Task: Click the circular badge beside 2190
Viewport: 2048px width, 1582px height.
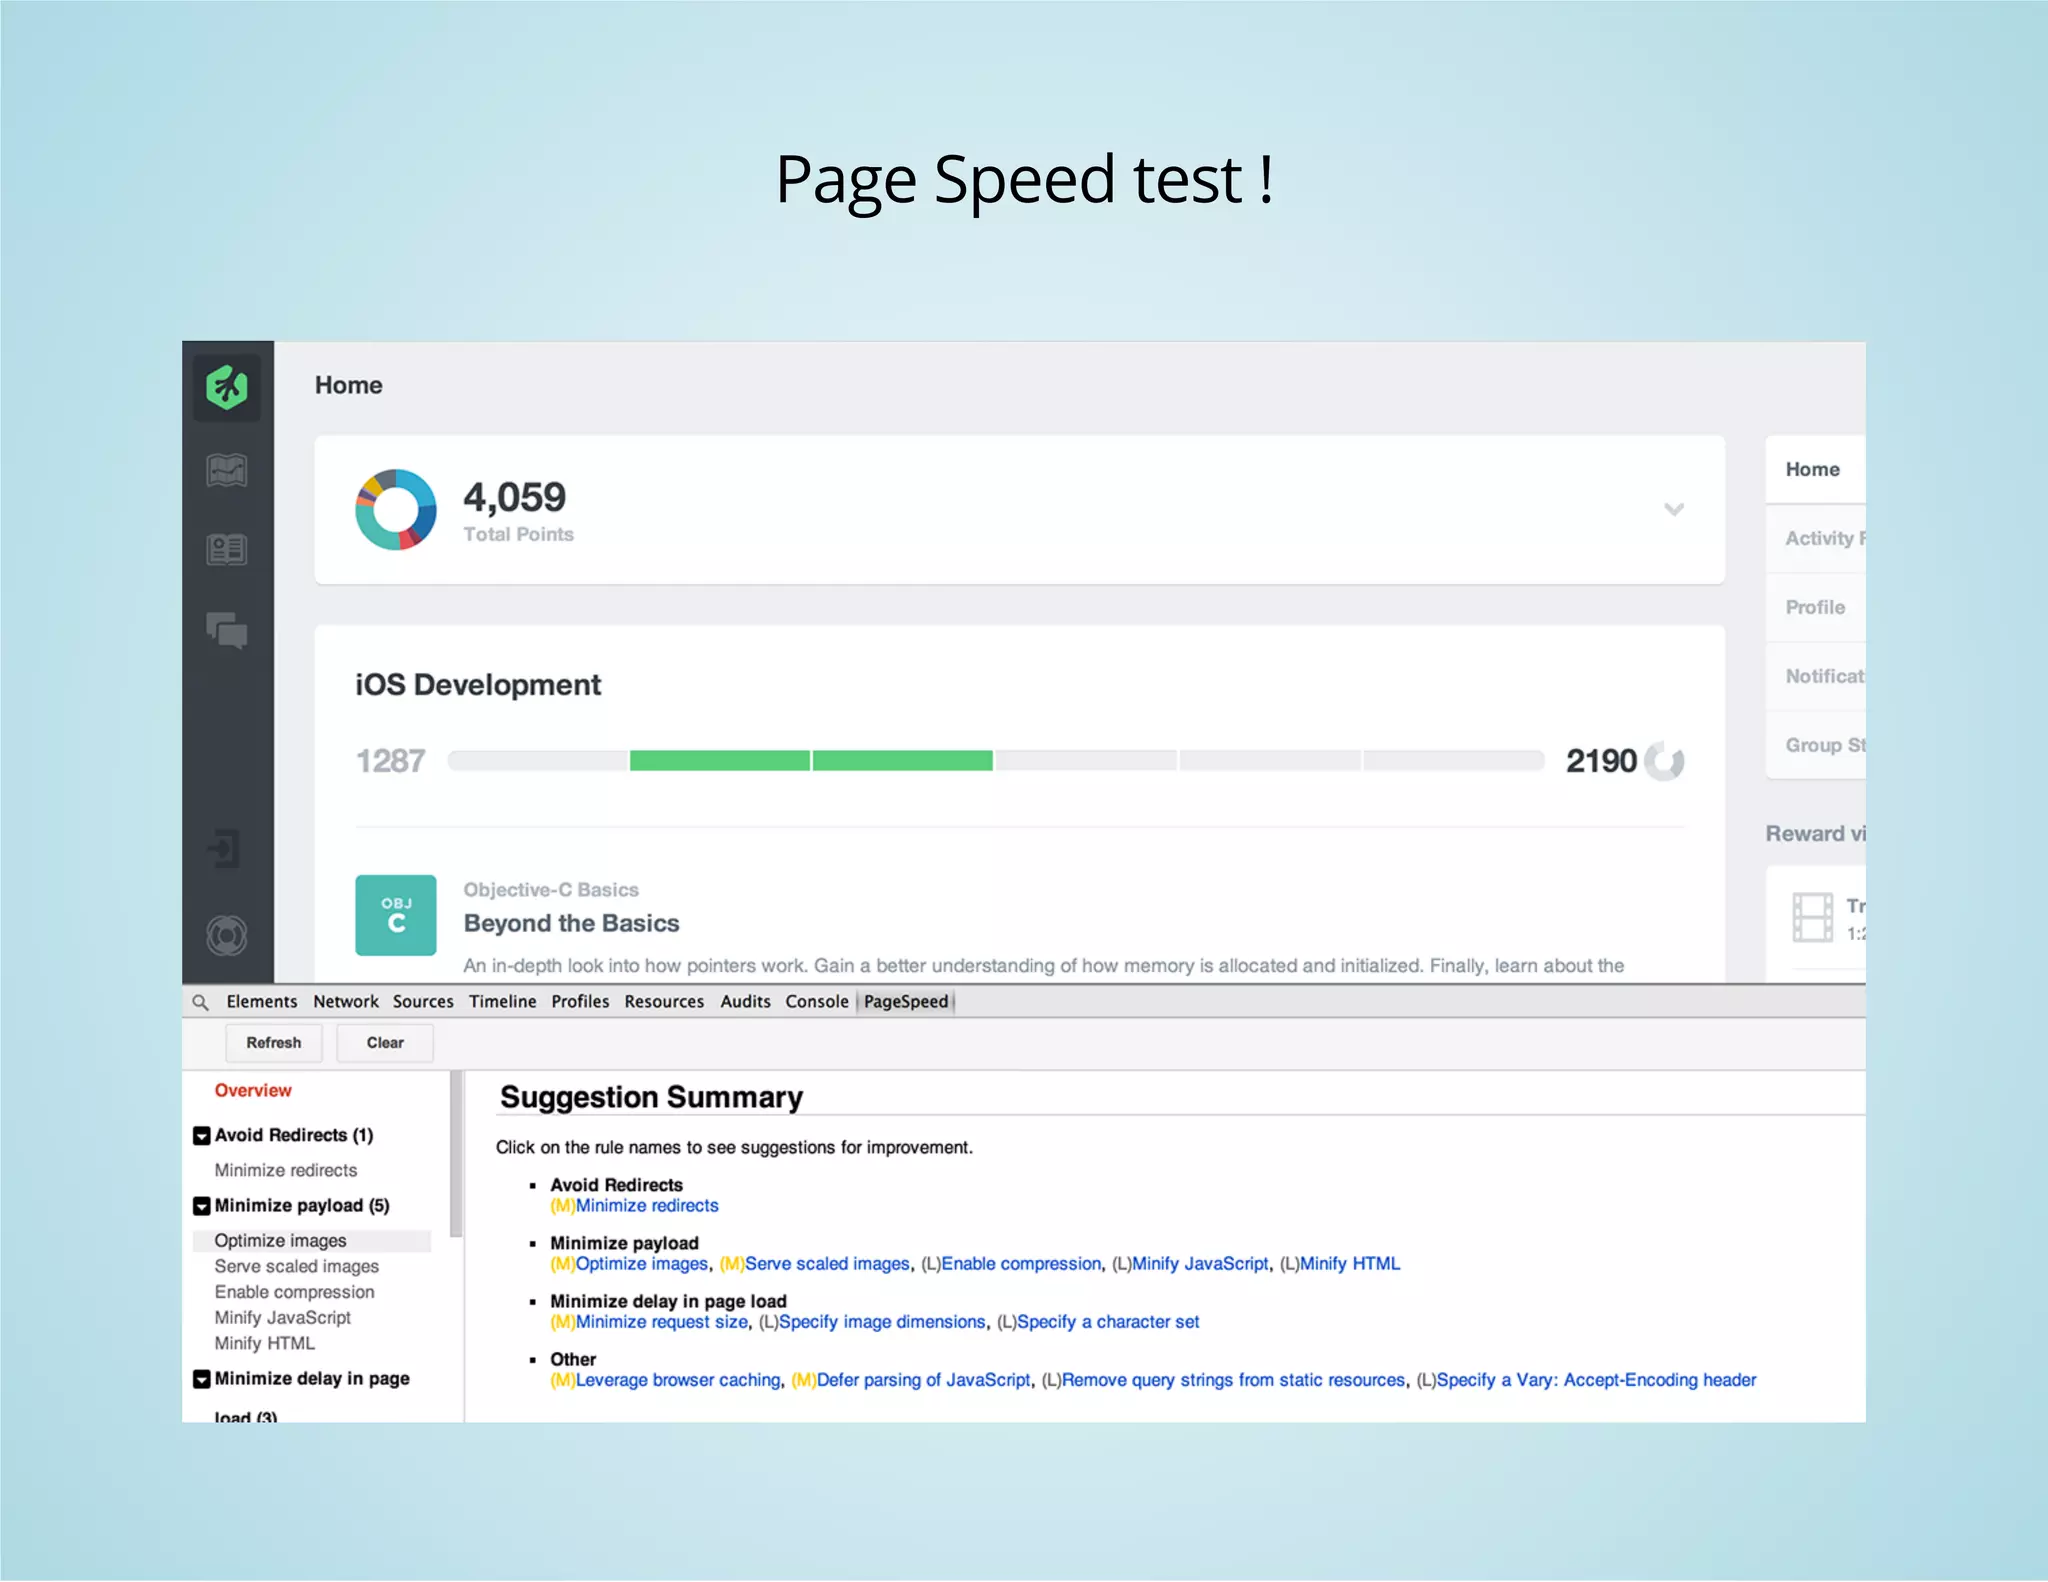Action: click(x=1665, y=761)
